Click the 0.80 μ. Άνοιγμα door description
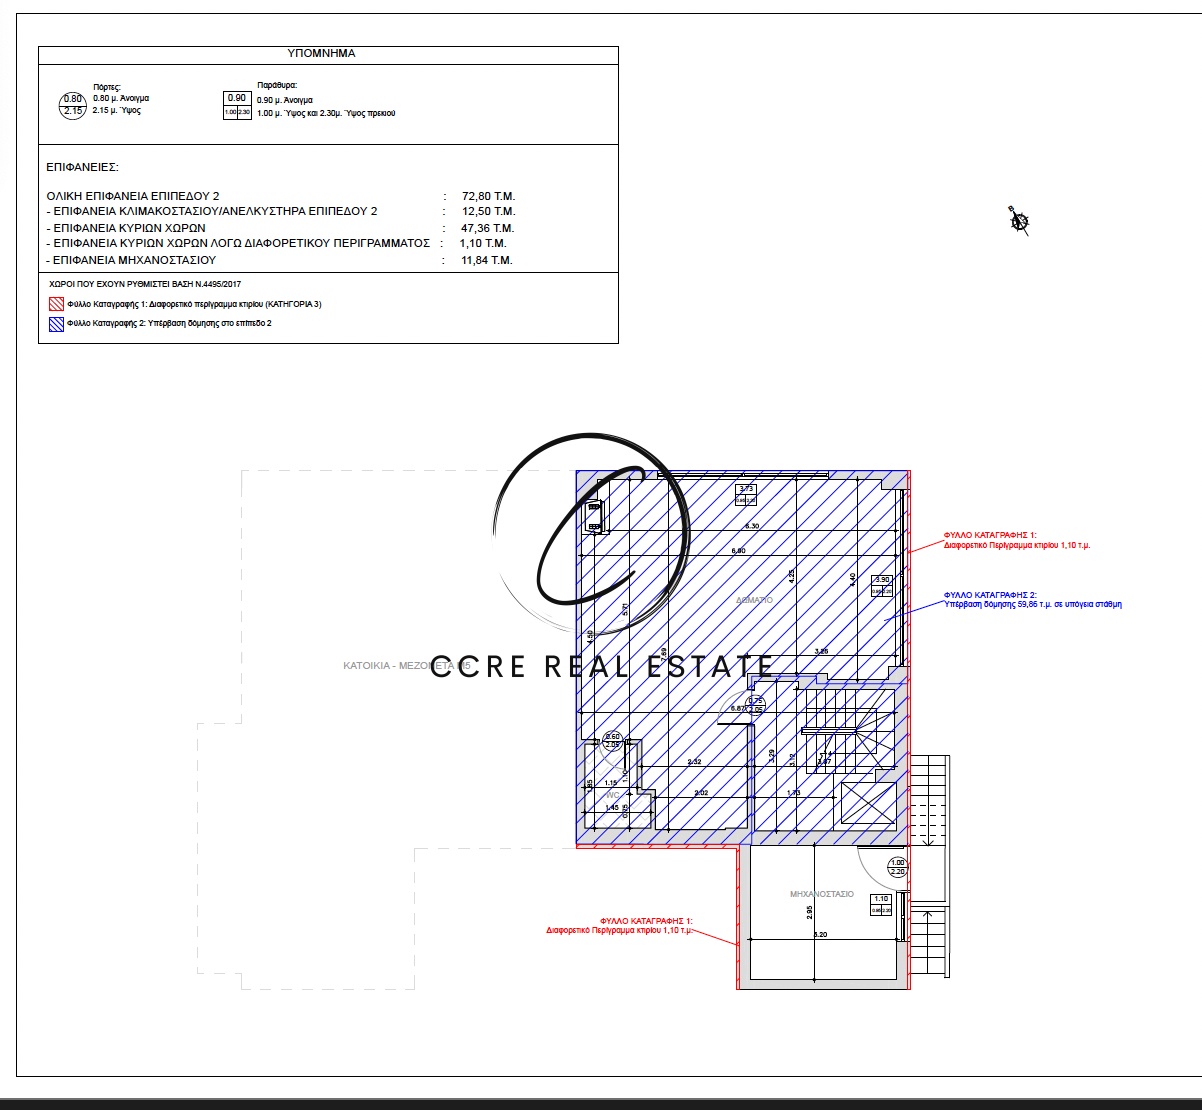 [121, 99]
